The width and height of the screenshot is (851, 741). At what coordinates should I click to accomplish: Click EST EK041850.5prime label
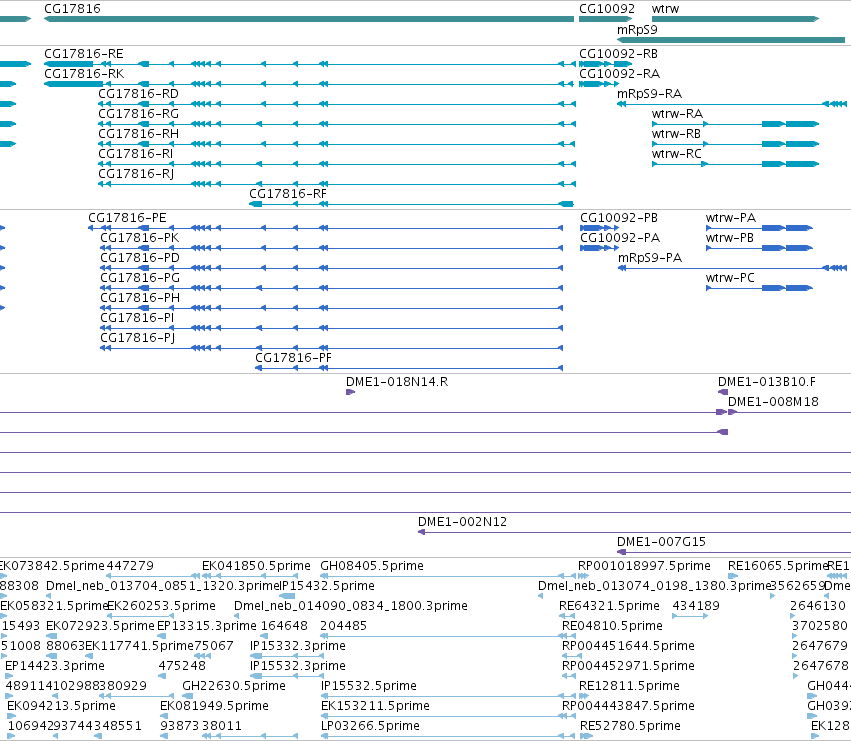(x=256, y=566)
